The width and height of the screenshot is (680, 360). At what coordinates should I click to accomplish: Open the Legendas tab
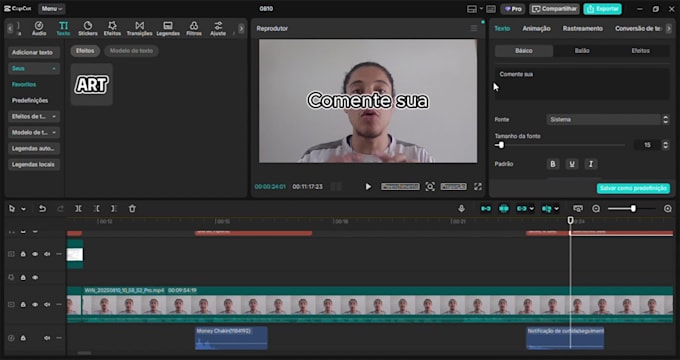pos(168,29)
